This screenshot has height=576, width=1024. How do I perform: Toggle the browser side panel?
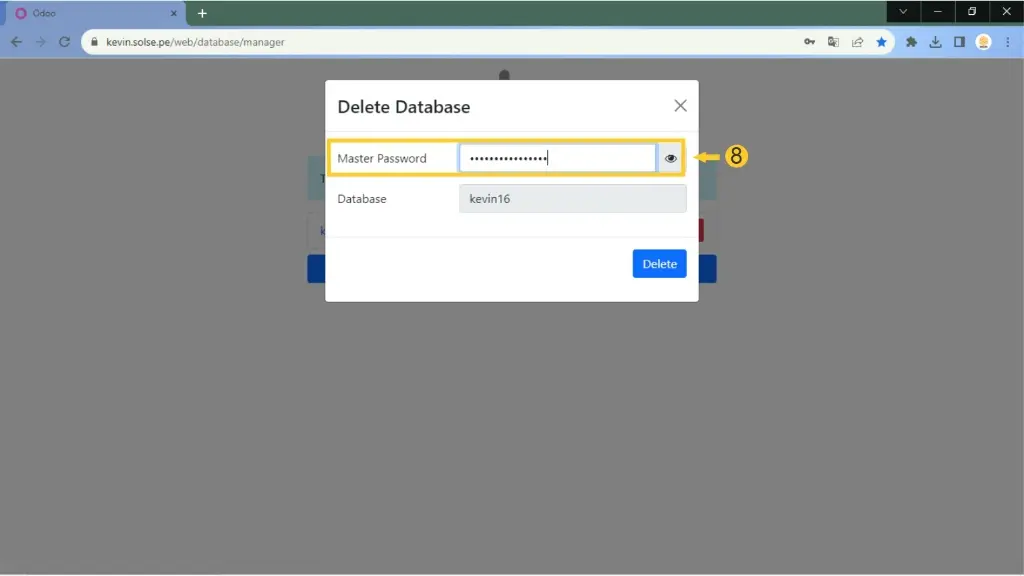(959, 42)
